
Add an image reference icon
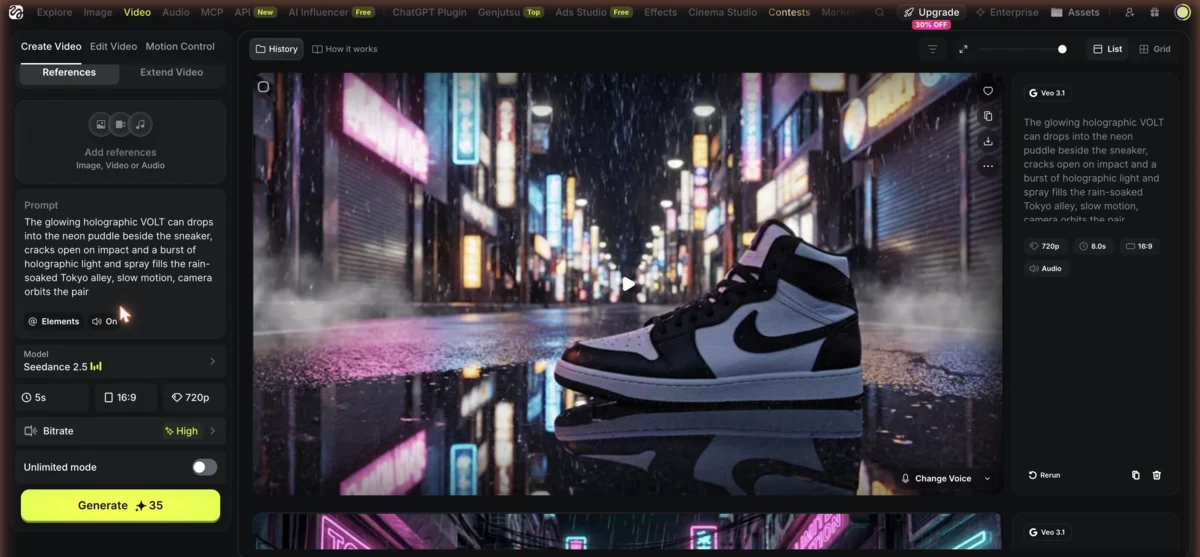[x=100, y=125]
